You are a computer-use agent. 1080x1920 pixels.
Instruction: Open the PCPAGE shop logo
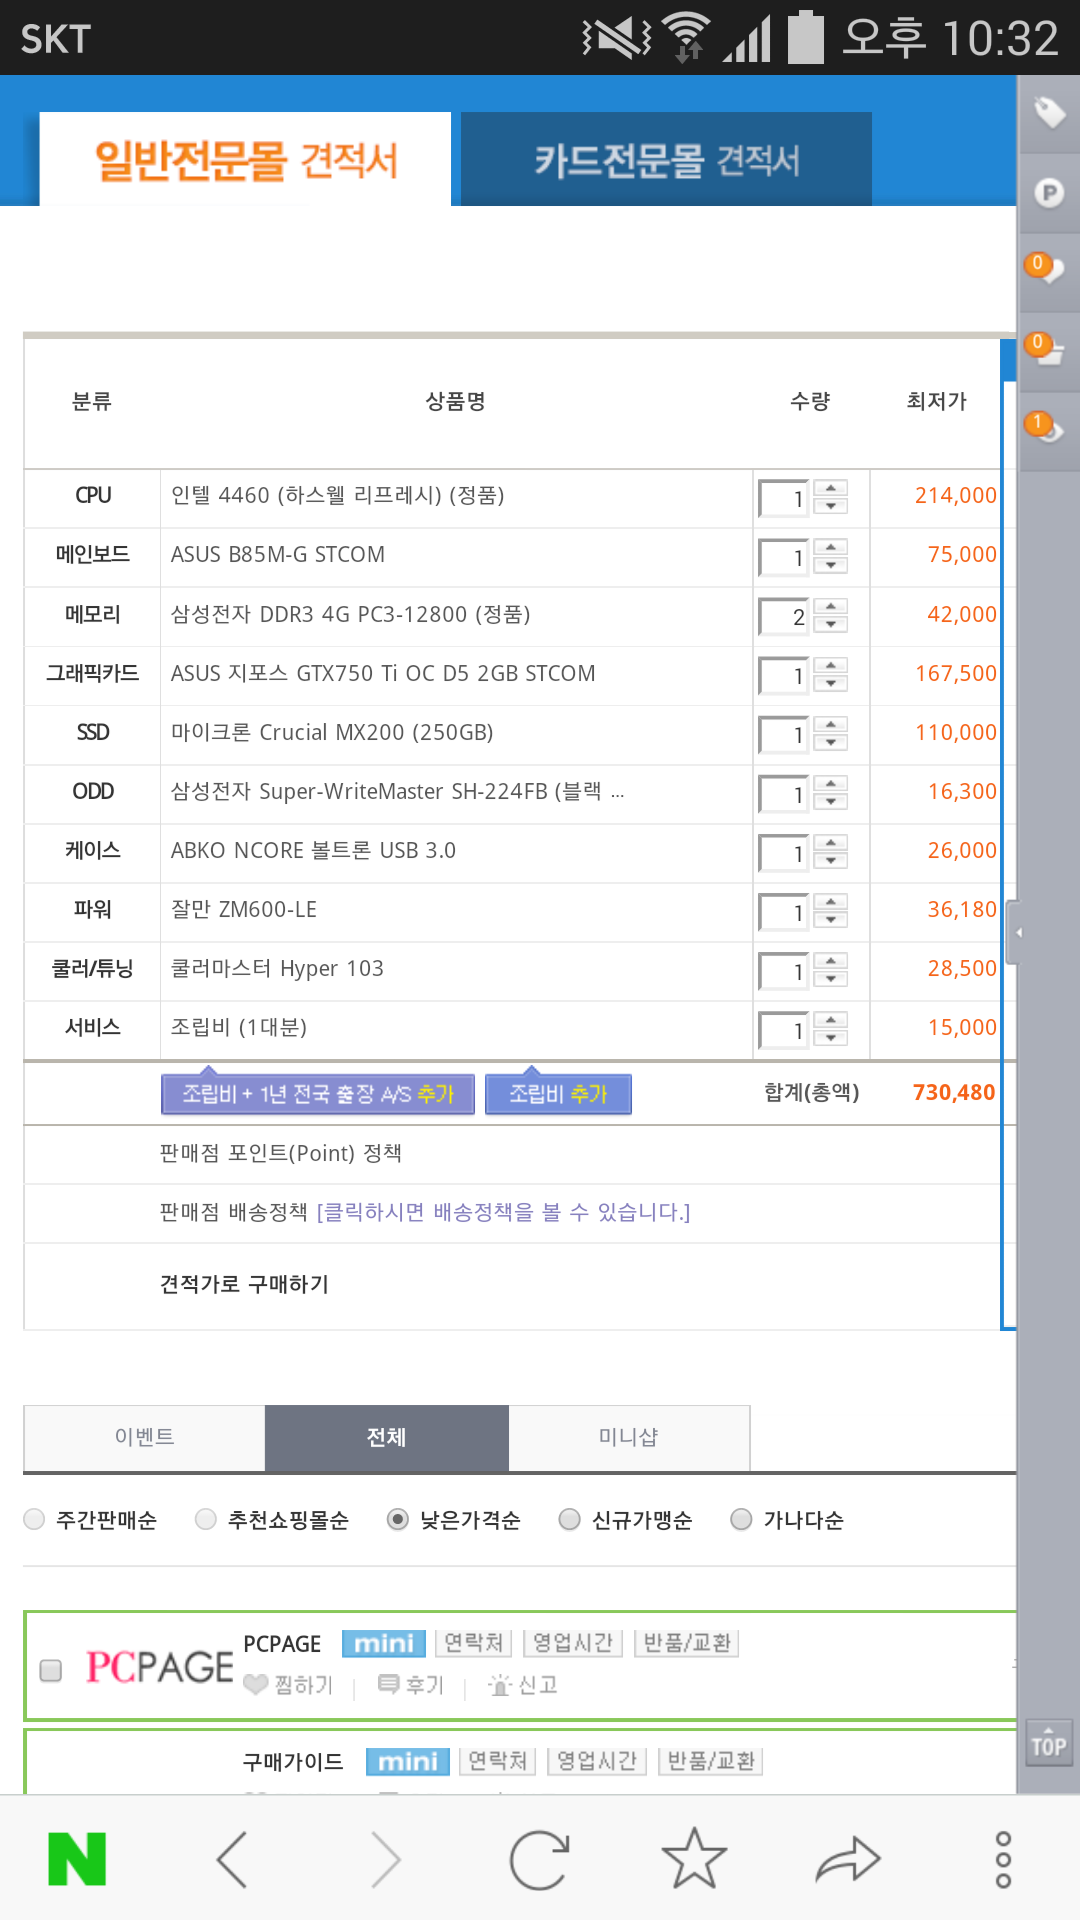point(159,1666)
